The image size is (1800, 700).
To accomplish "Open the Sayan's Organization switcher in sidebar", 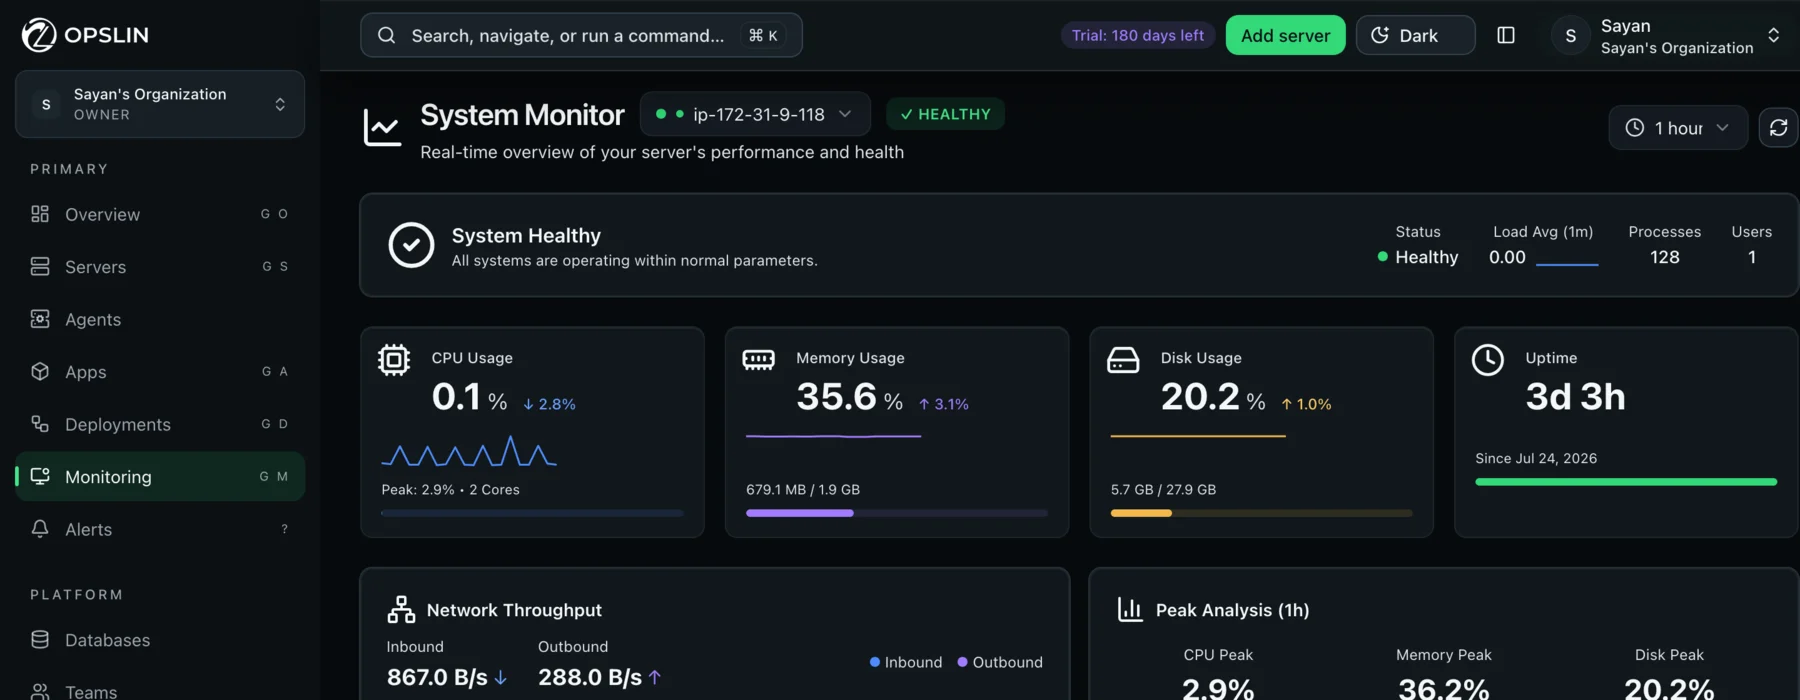I will [160, 104].
